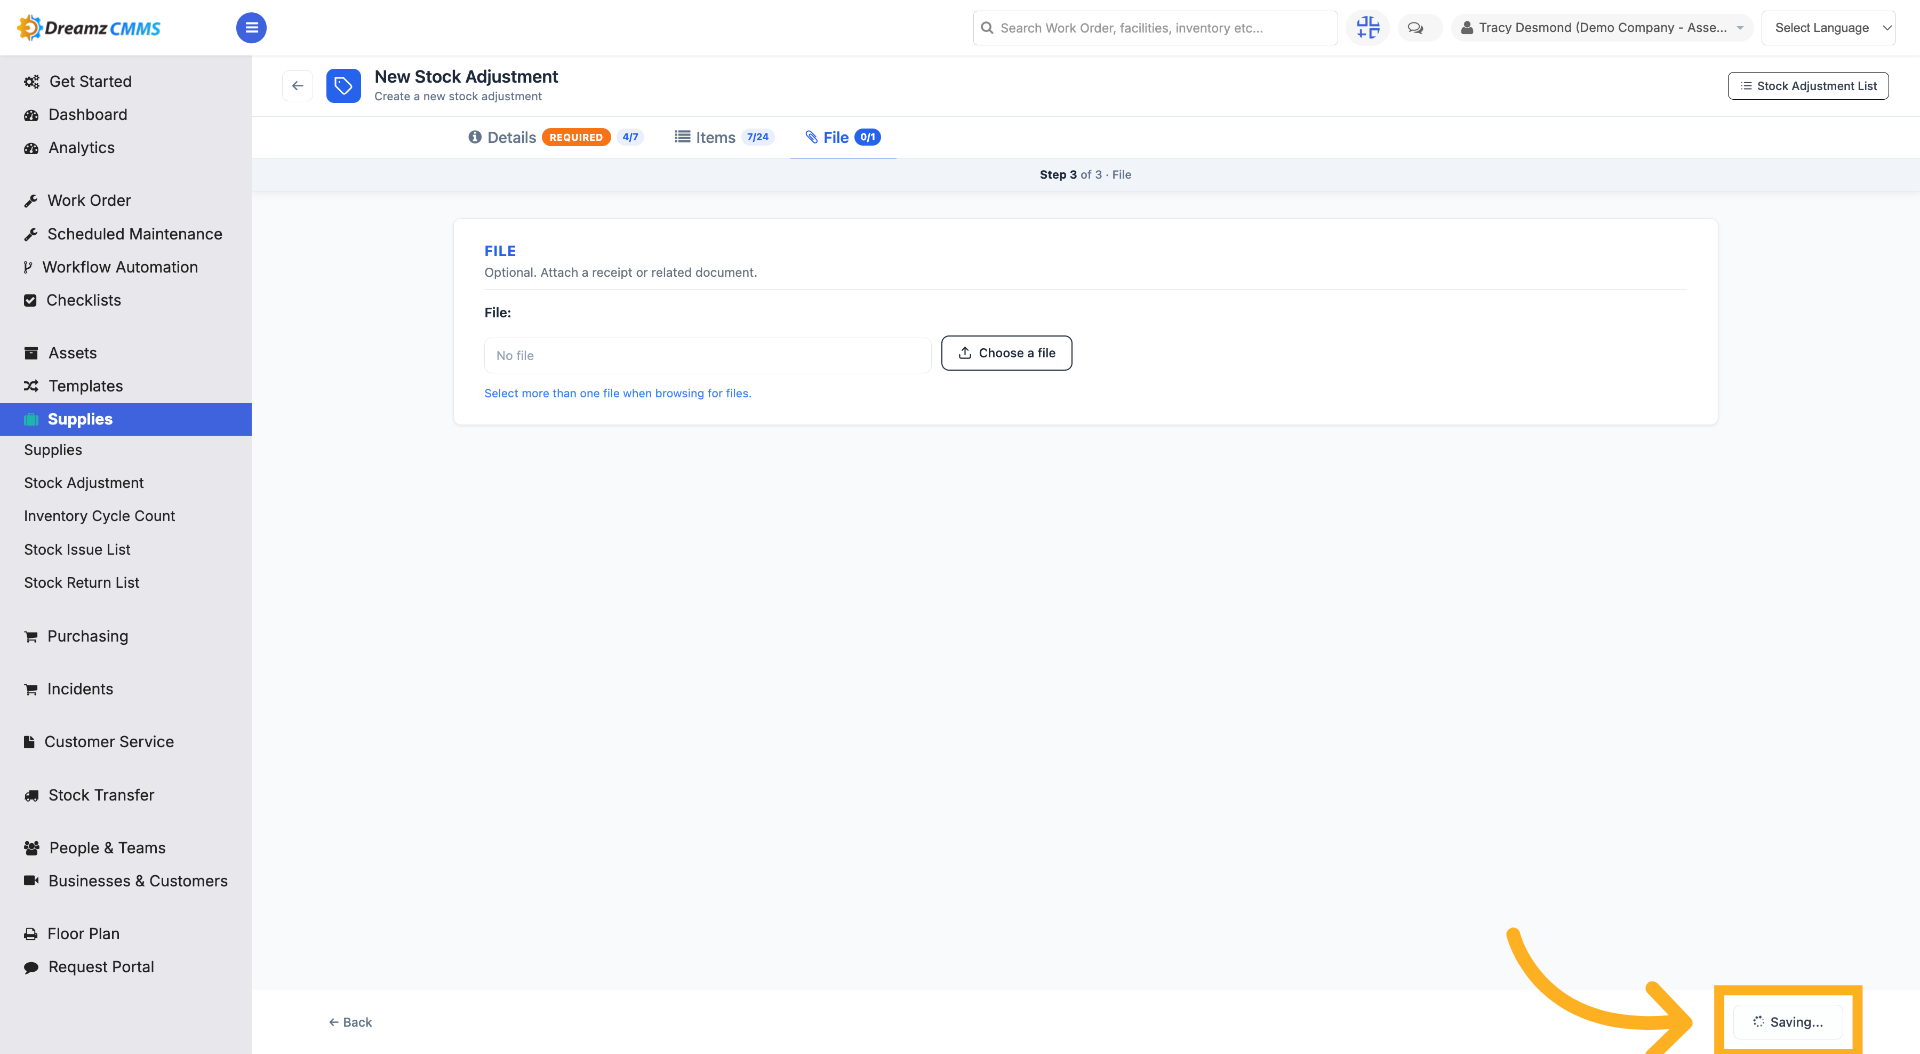Open the Select Language dropdown
Viewport: 1920px width, 1054px height.
(1828, 28)
